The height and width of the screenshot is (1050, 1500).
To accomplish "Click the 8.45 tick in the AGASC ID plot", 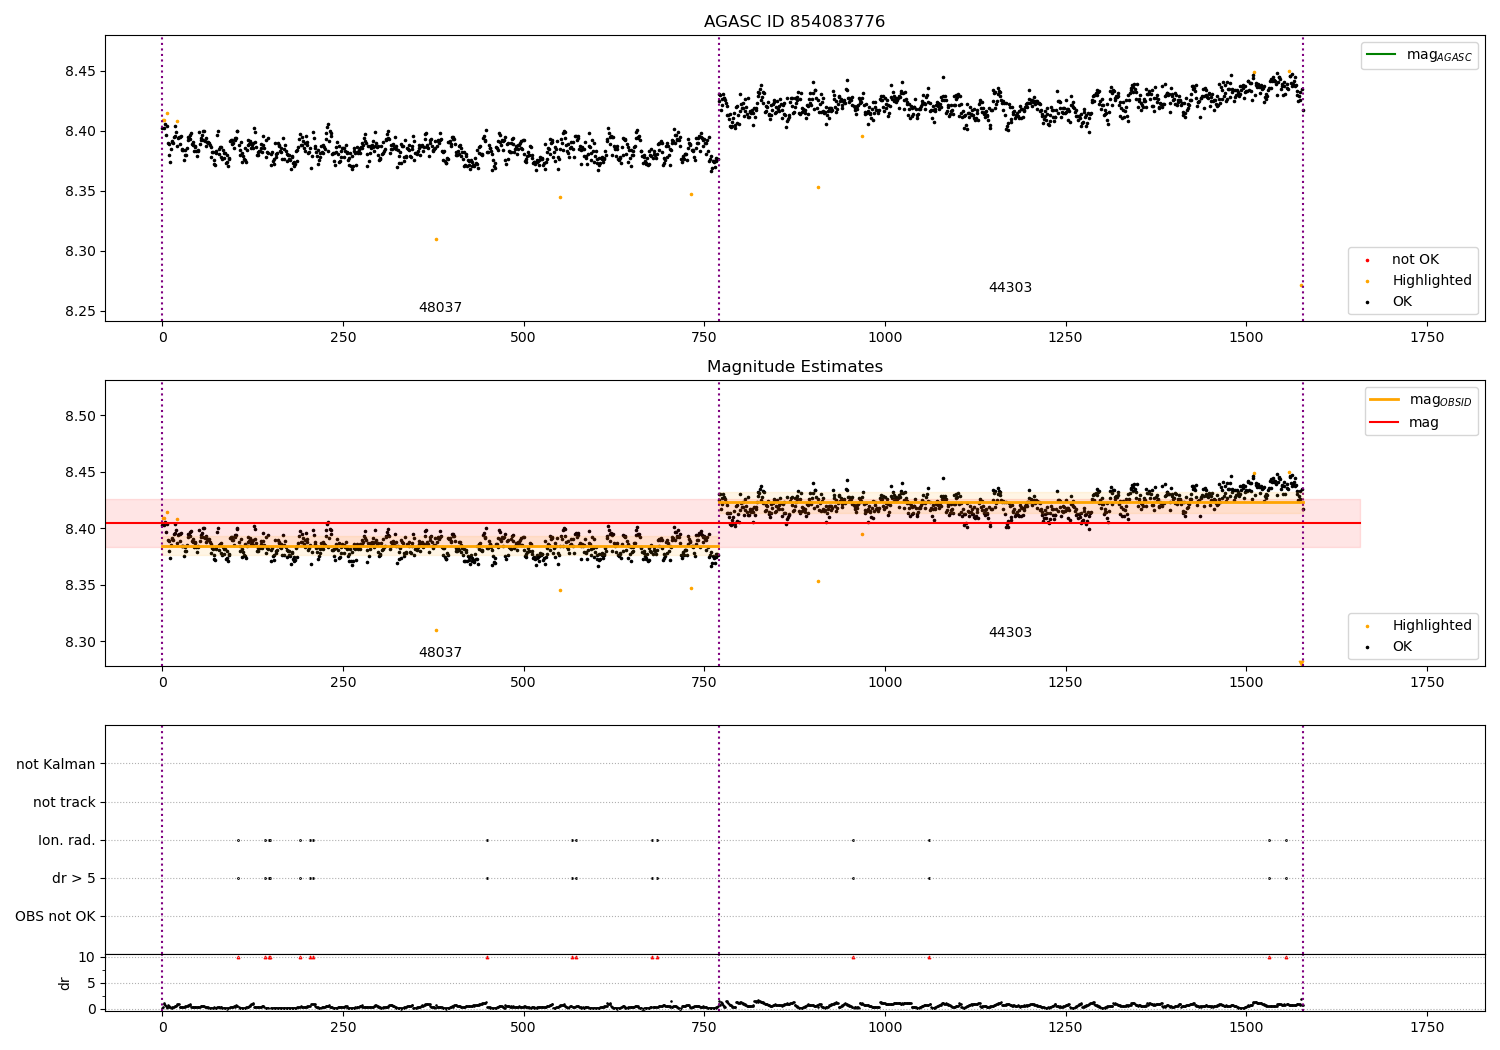I will pyautogui.click(x=79, y=72).
